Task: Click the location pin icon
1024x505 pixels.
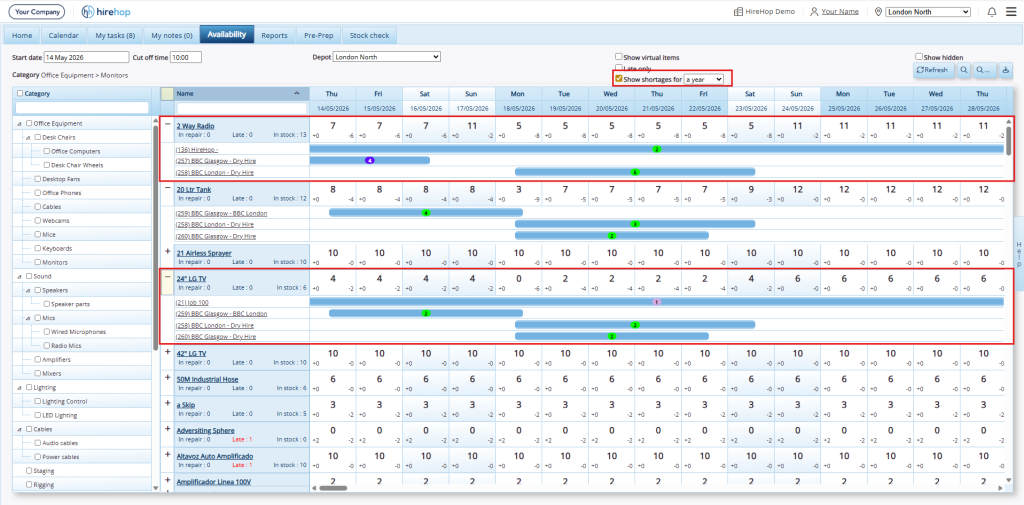Action: [x=878, y=12]
